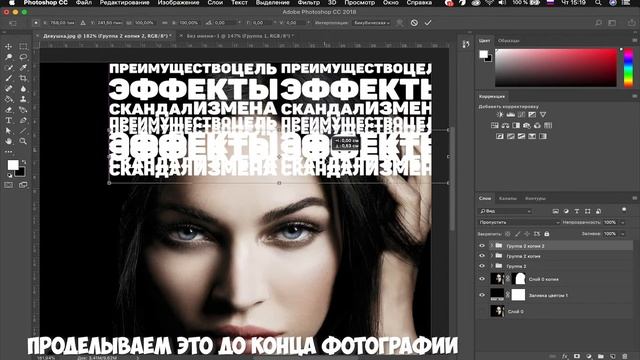
Task: Hide the Группа 2 копия 2 group
Action: point(482,246)
